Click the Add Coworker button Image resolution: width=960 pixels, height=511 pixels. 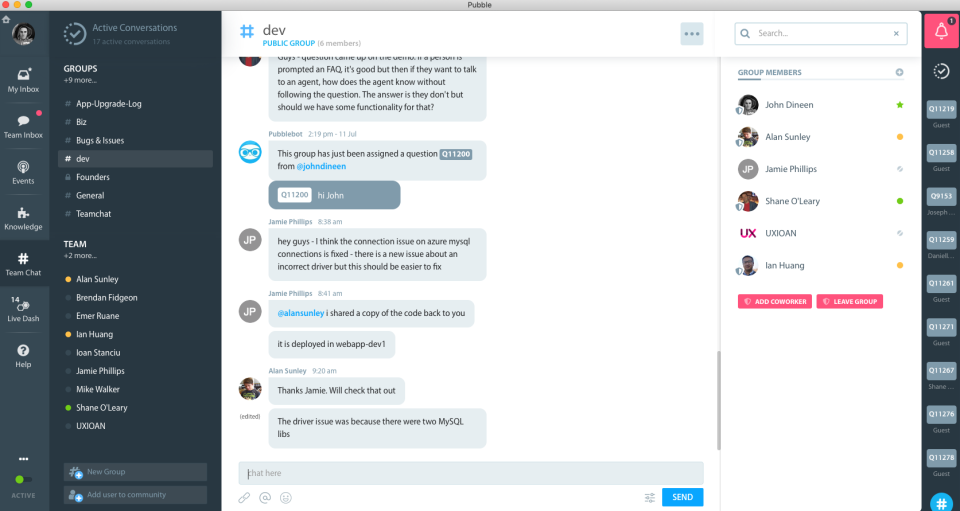tap(775, 301)
